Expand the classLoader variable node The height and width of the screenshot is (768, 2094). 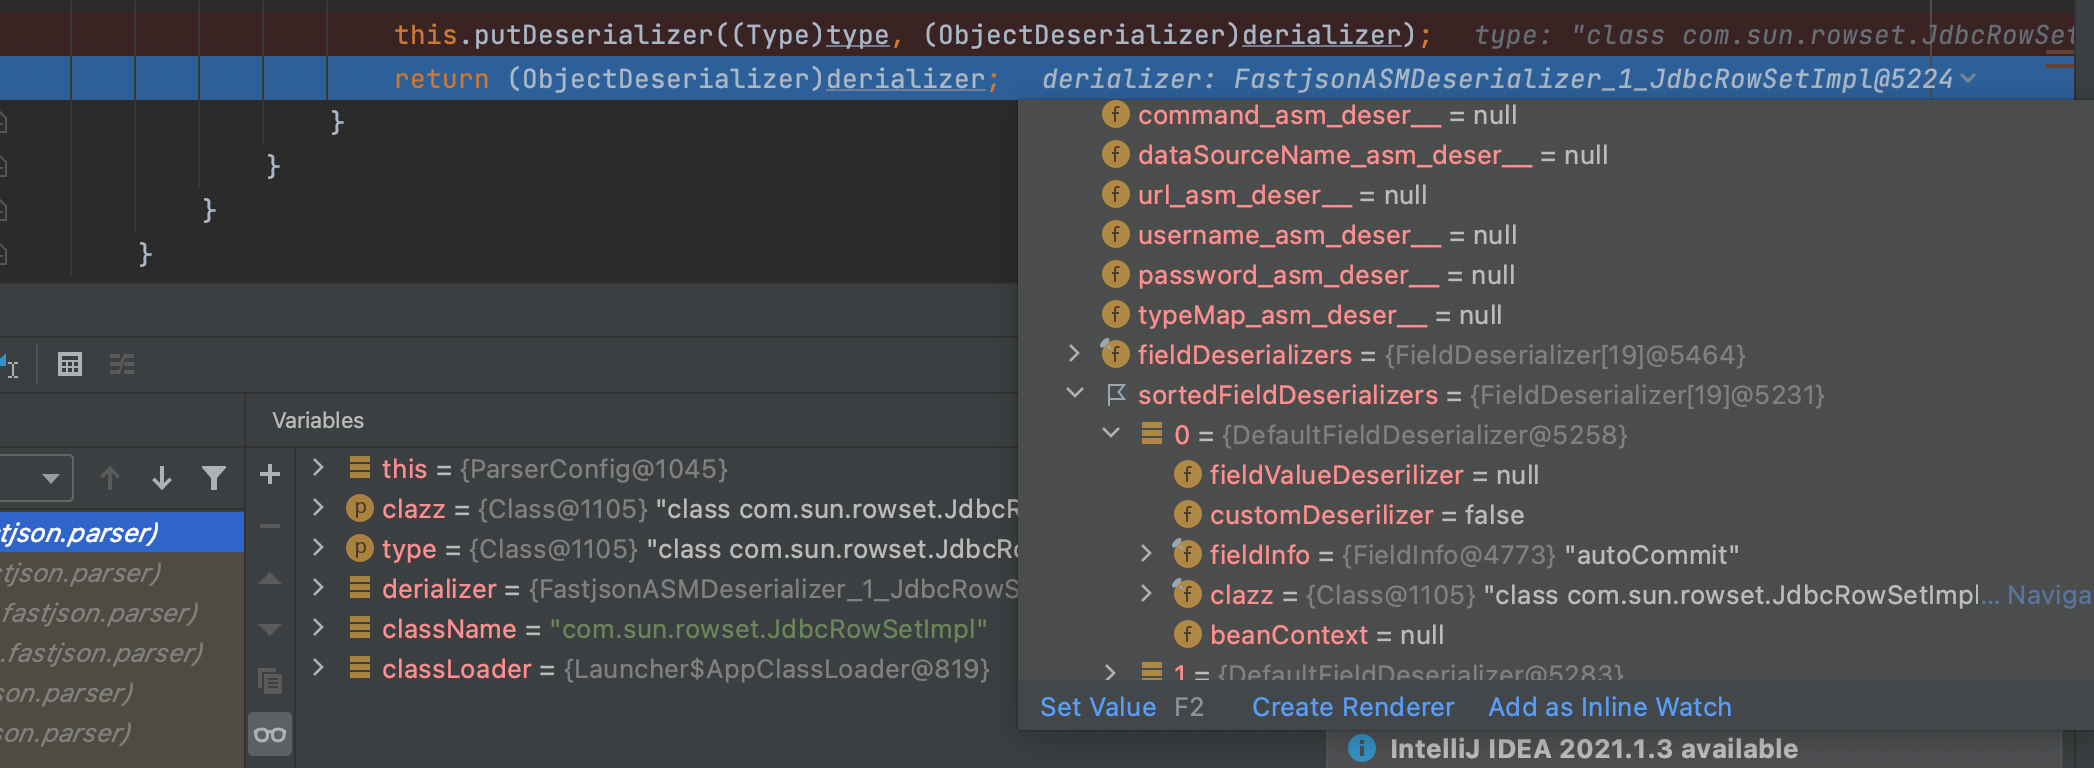[318, 667]
